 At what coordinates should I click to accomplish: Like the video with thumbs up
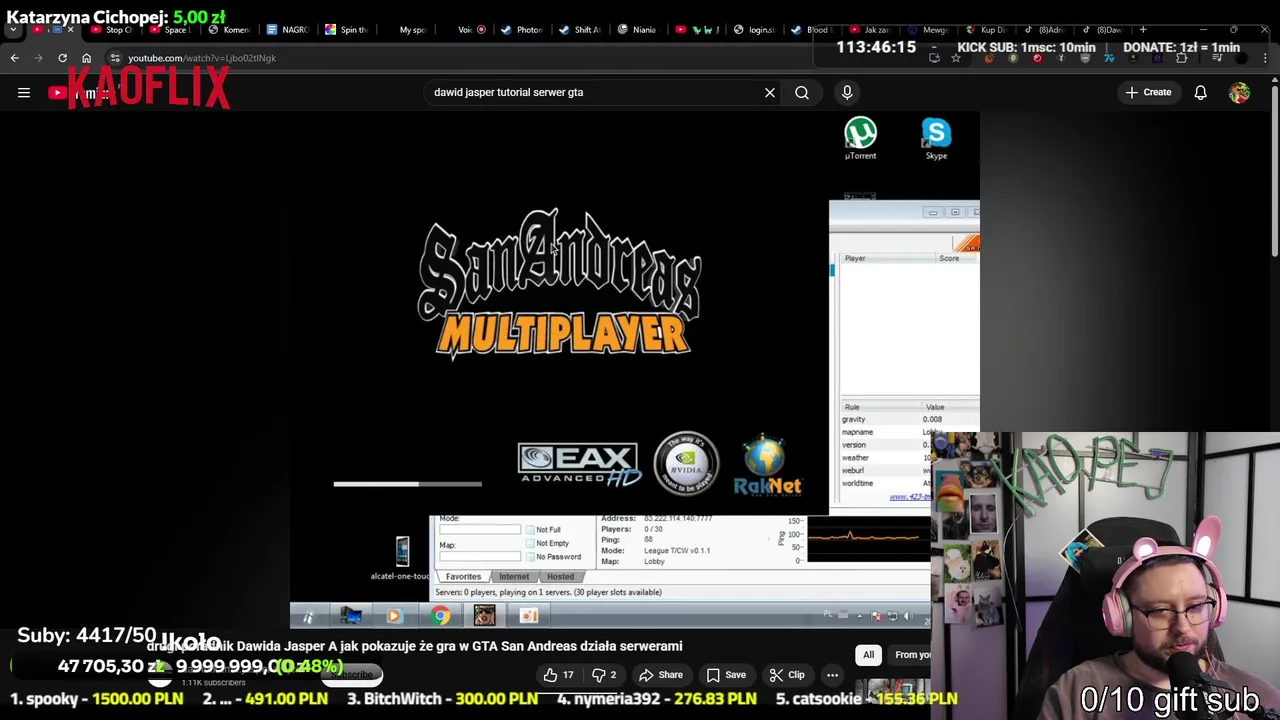click(x=558, y=675)
